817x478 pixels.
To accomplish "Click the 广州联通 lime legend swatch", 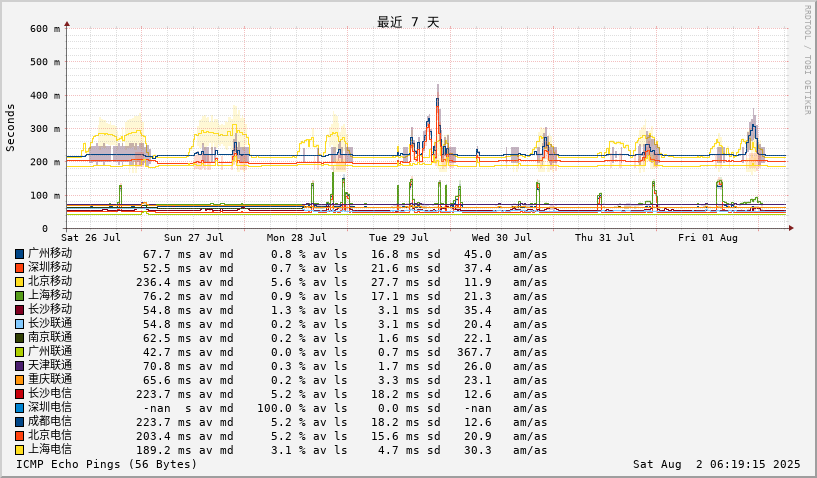I will 19,353.
